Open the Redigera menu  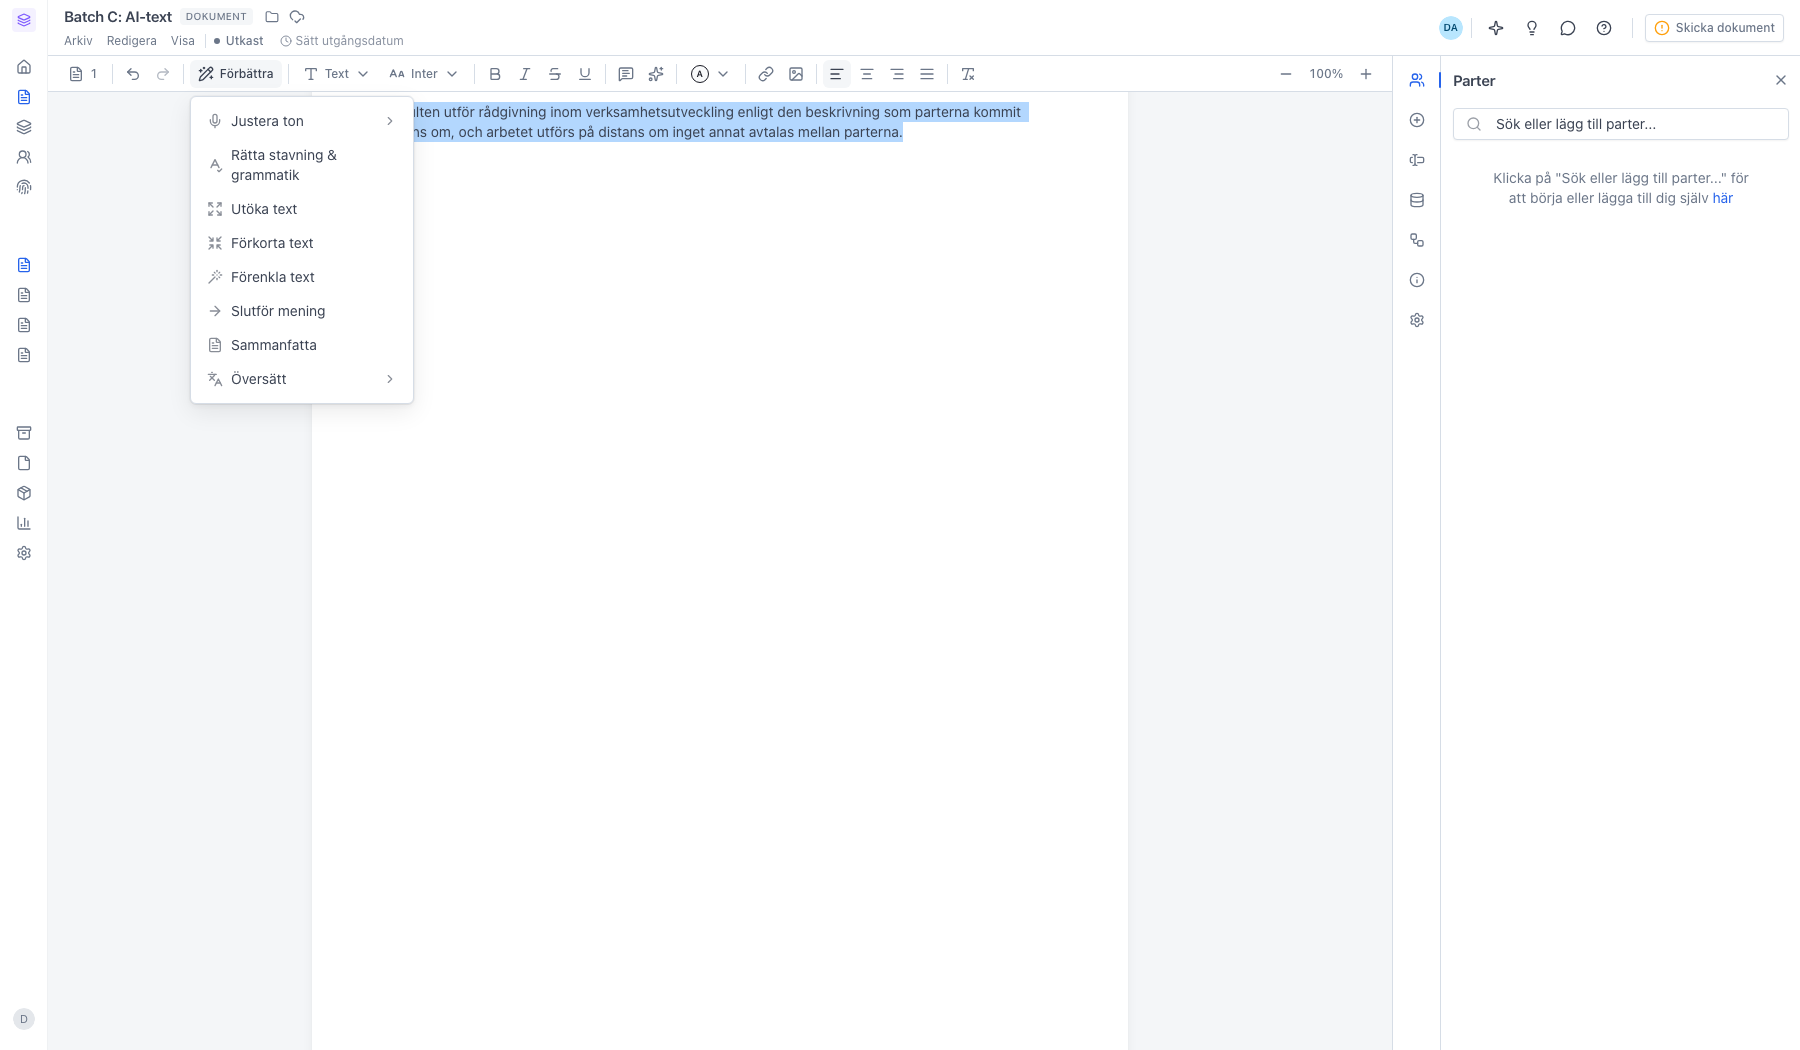pyautogui.click(x=132, y=41)
